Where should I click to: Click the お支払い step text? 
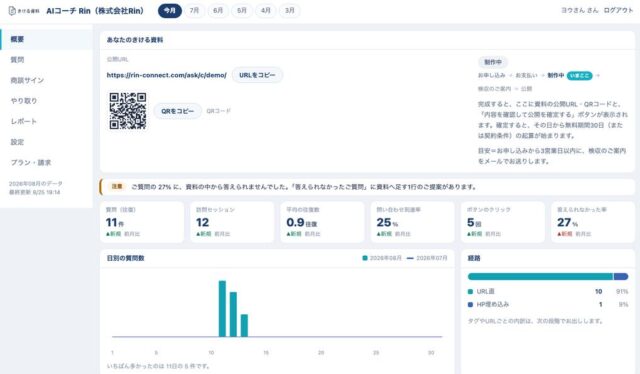tap(527, 76)
